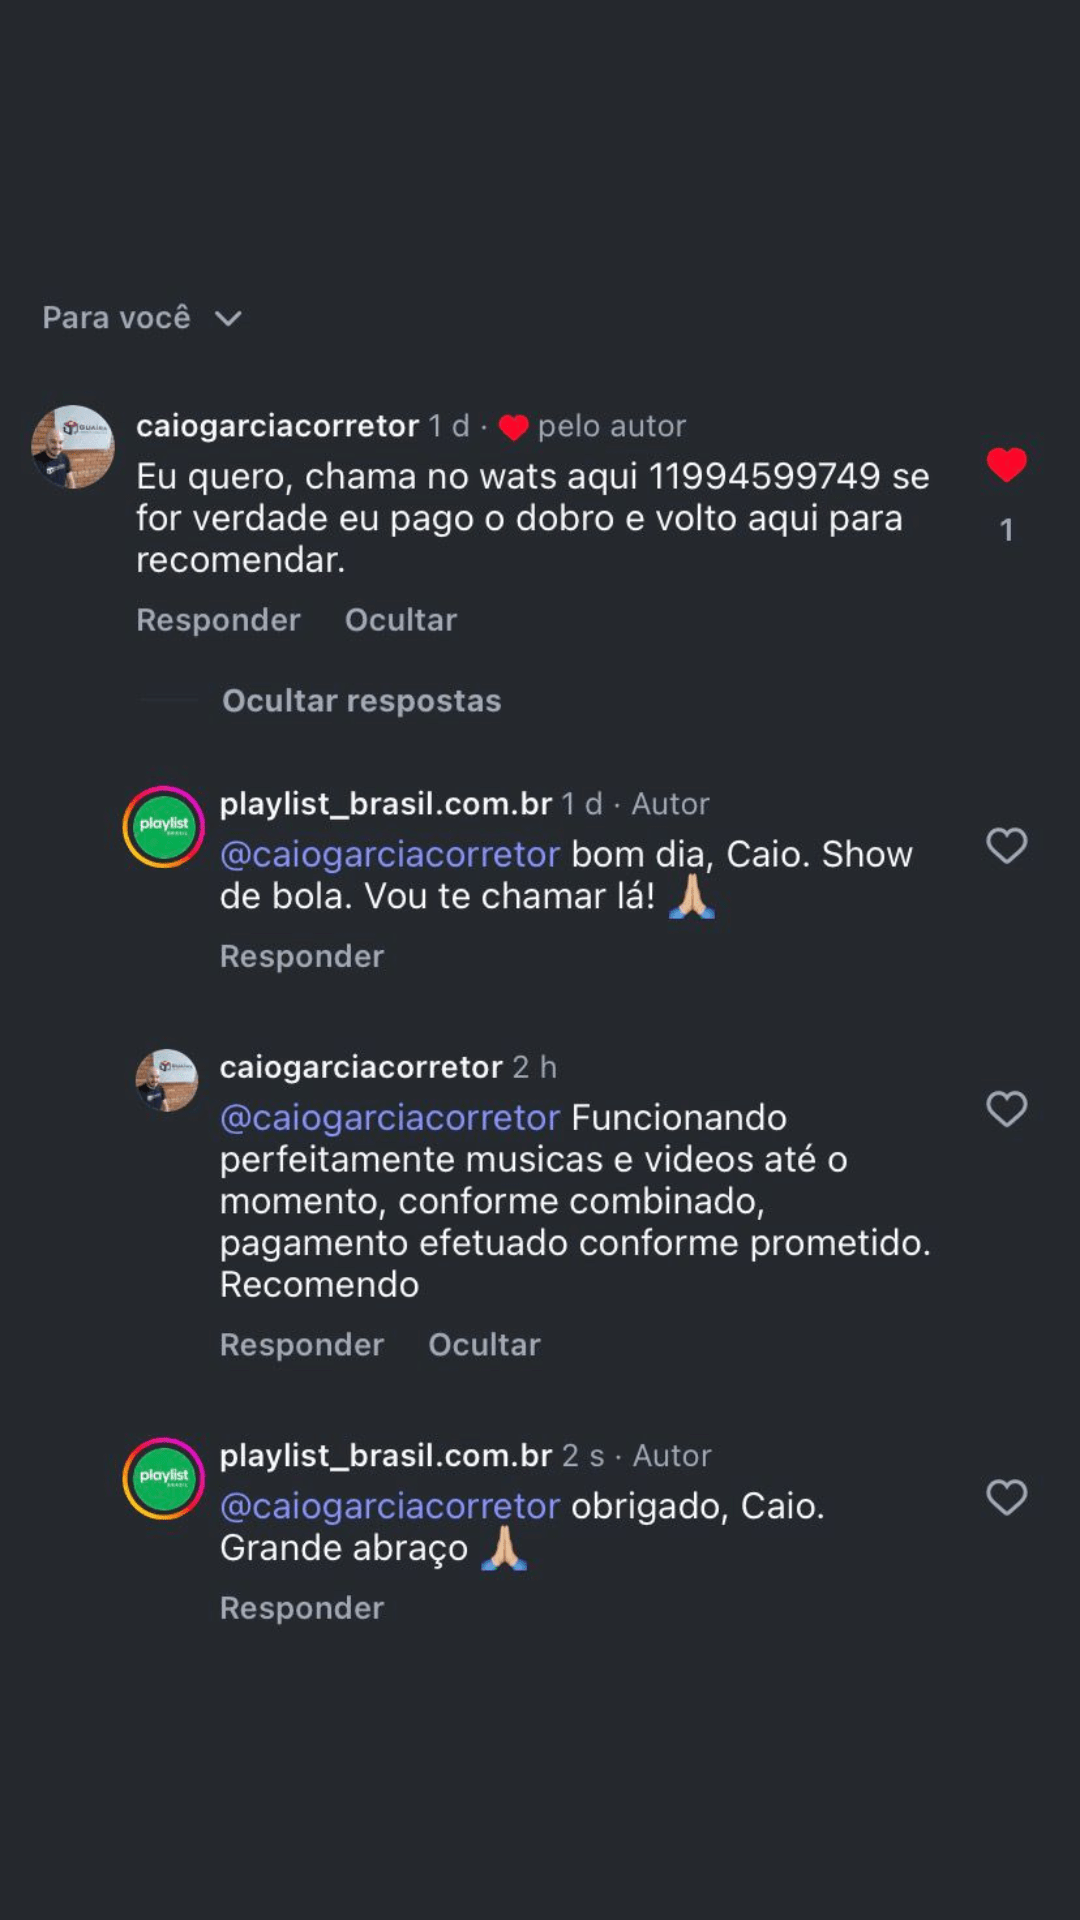The width and height of the screenshot is (1080, 1920).
Task: Reply to caiogarciacorretor's top comment
Action: click(x=218, y=620)
